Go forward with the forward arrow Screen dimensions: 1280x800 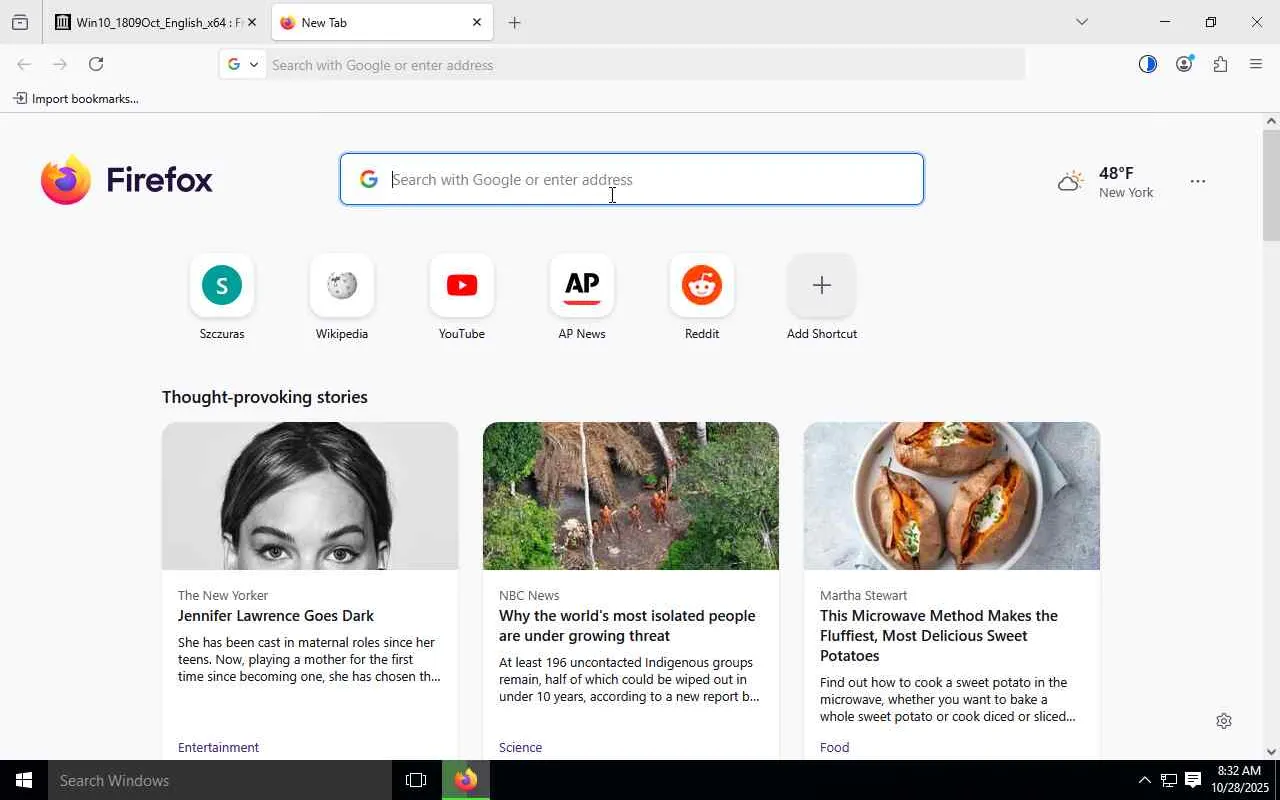click(x=60, y=64)
